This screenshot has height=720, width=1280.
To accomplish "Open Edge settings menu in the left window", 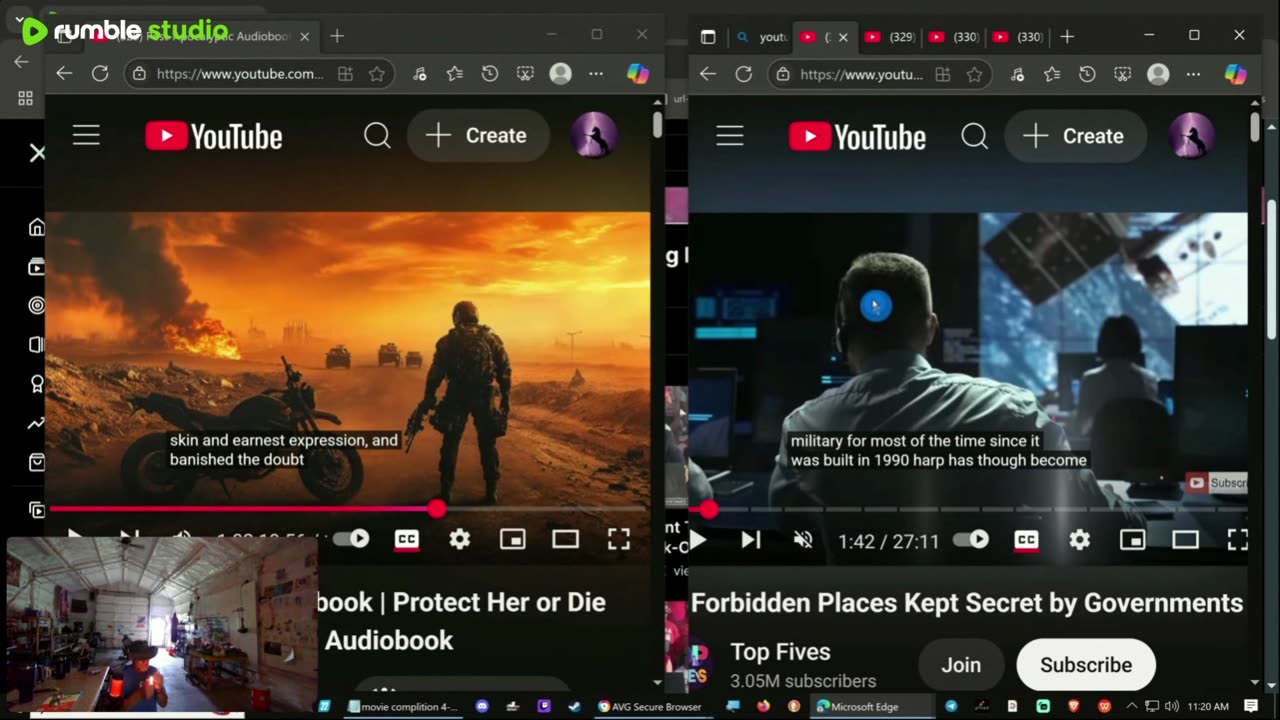I will point(596,74).
